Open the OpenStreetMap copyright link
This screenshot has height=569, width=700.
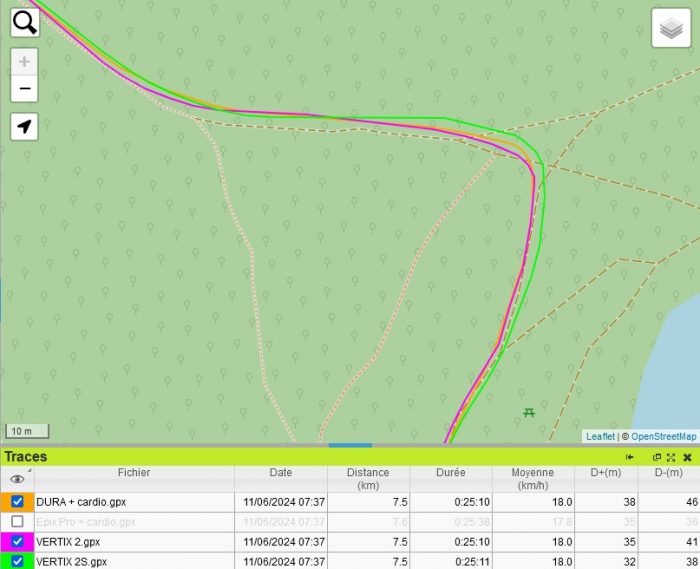pyautogui.click(x=663, y=436)
